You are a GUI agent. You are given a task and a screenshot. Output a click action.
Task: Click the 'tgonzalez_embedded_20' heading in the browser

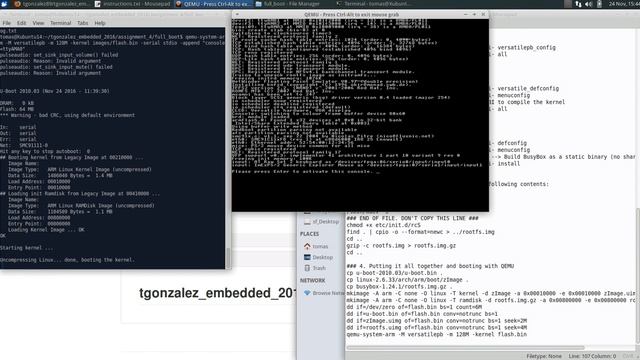pos(218,293)
